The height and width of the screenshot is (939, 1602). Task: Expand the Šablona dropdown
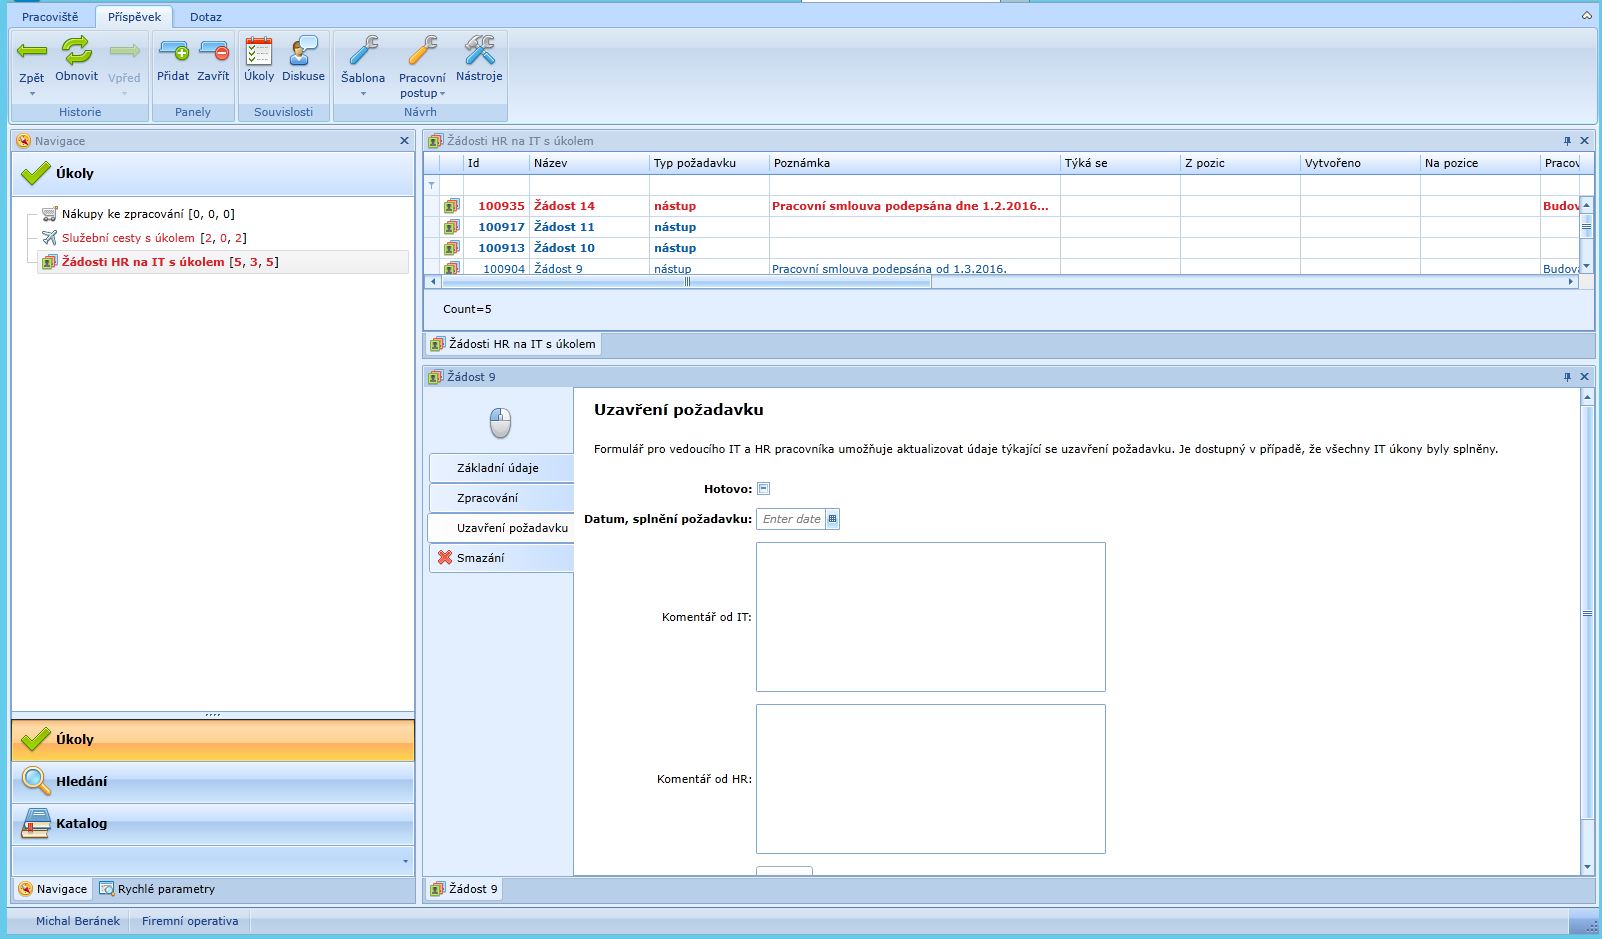[363, 94]
